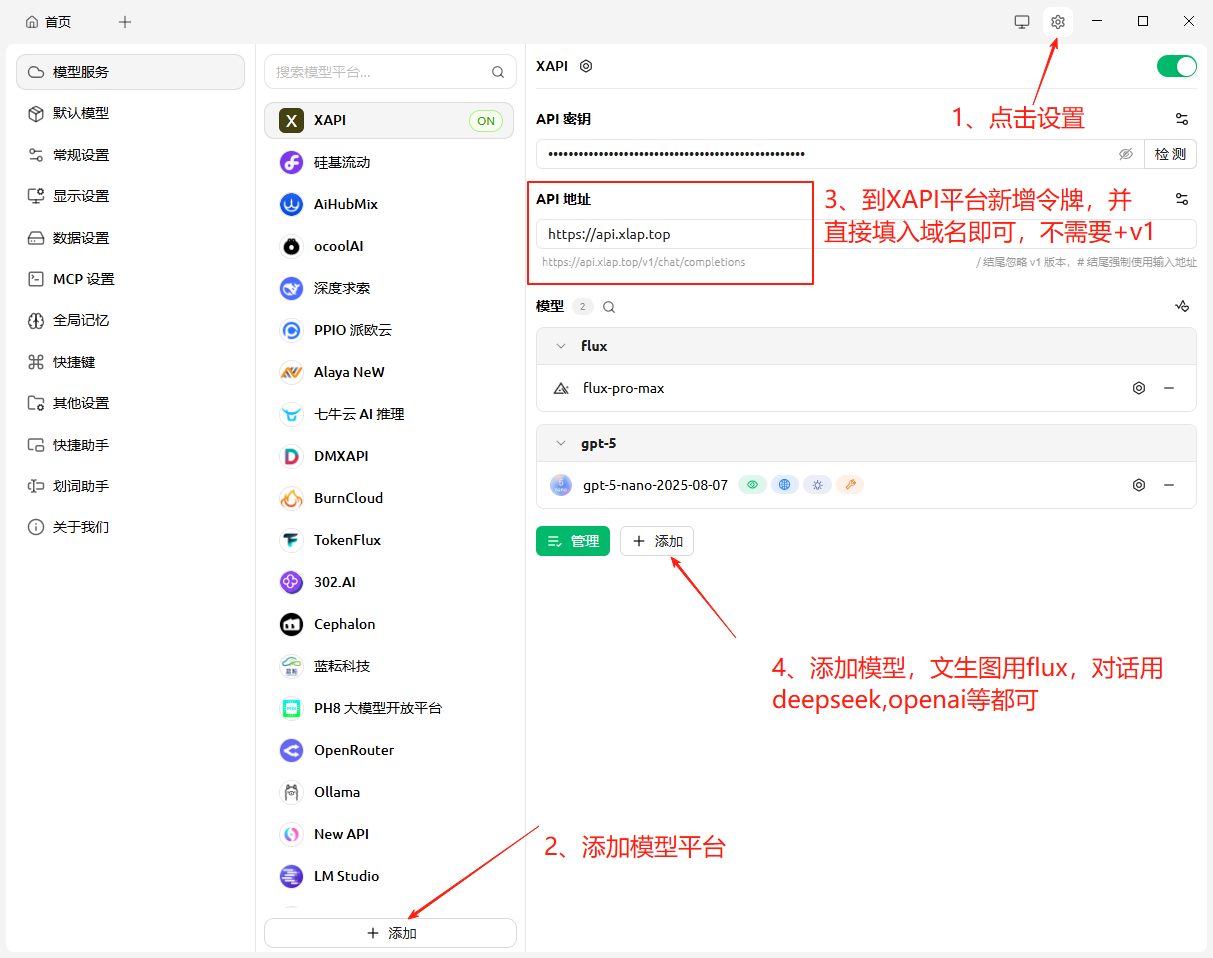This screenshot has height=958, width=1213.
Task: Open 关于我们 section
Action: [130, 527]
